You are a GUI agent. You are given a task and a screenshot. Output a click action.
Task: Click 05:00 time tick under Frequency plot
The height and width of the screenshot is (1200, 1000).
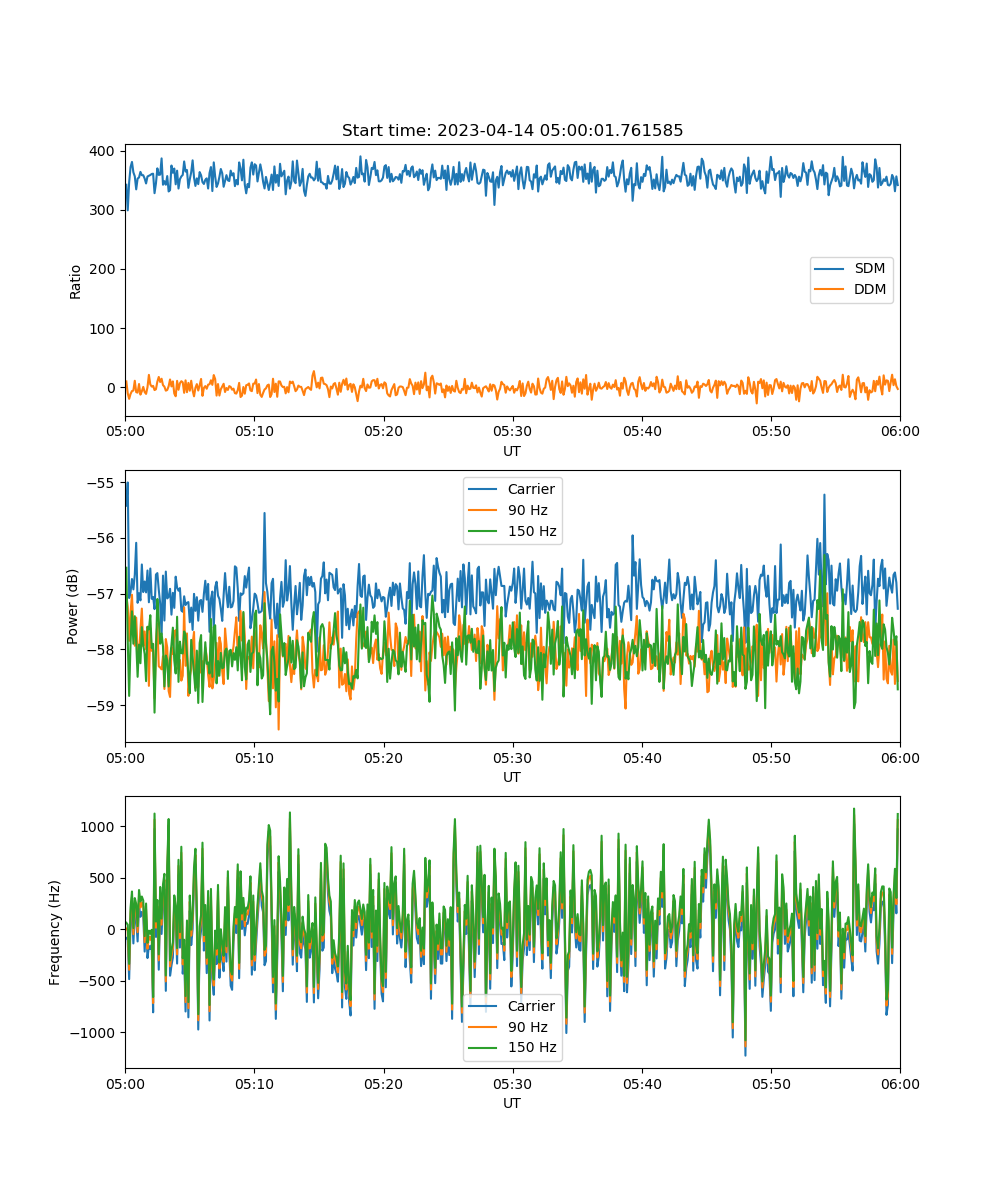(x=125, y=1083)
